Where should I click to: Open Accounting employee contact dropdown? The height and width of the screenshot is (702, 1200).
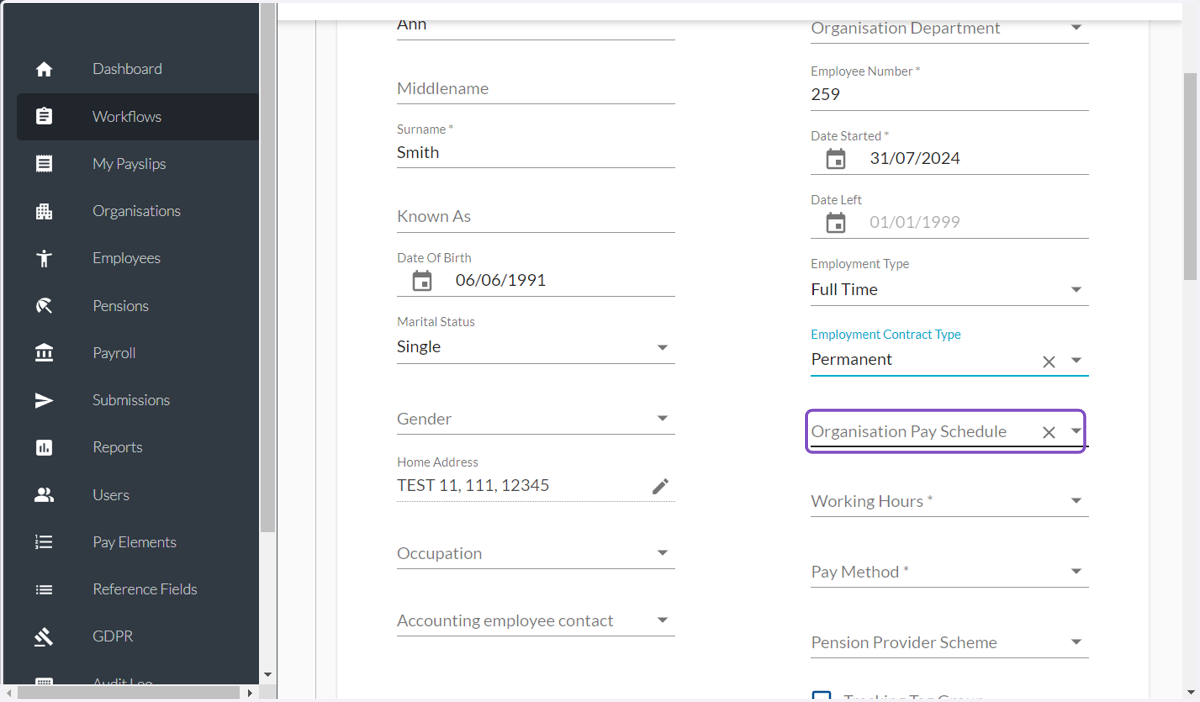point(662,620)
